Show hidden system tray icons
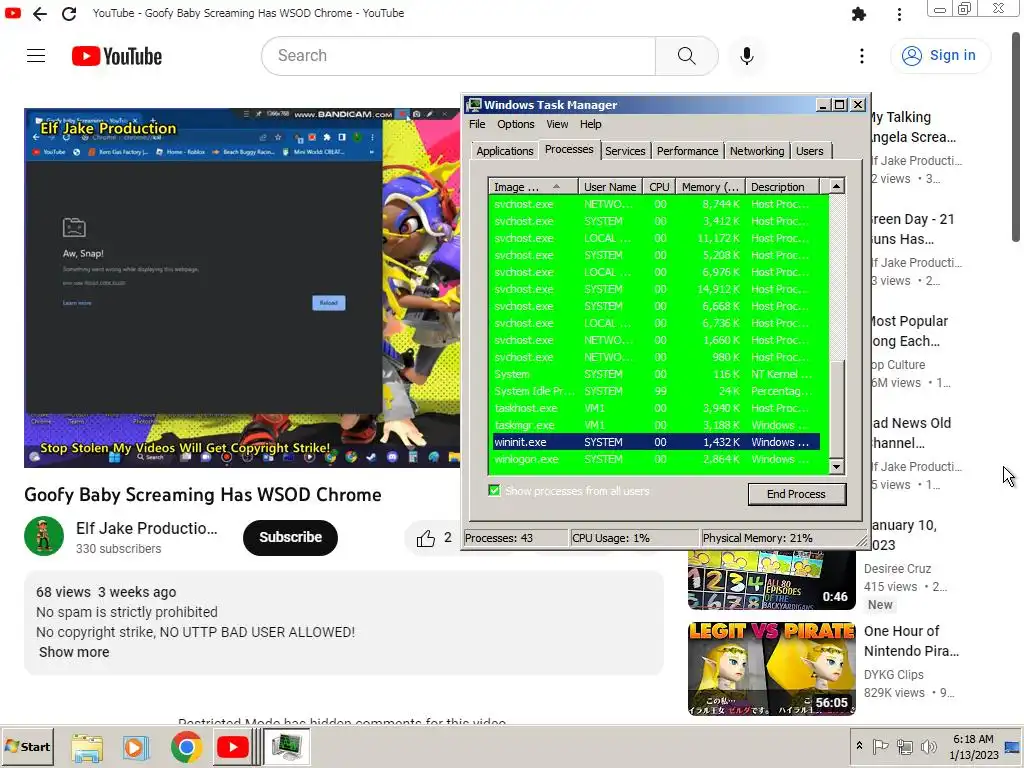This screenshot has height=768, width=1024. 859,746
